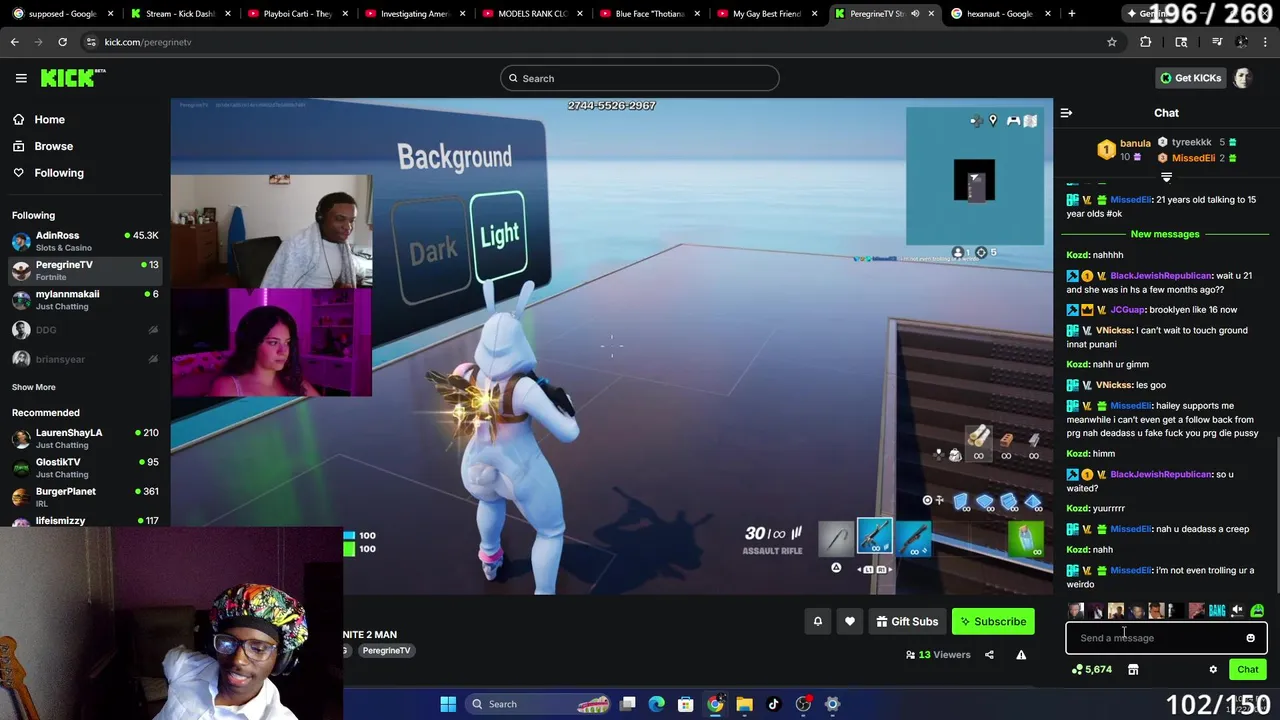Open offline briansyear channel in sidebar
Screen dimensions: 1280x720
coord(85,359)
